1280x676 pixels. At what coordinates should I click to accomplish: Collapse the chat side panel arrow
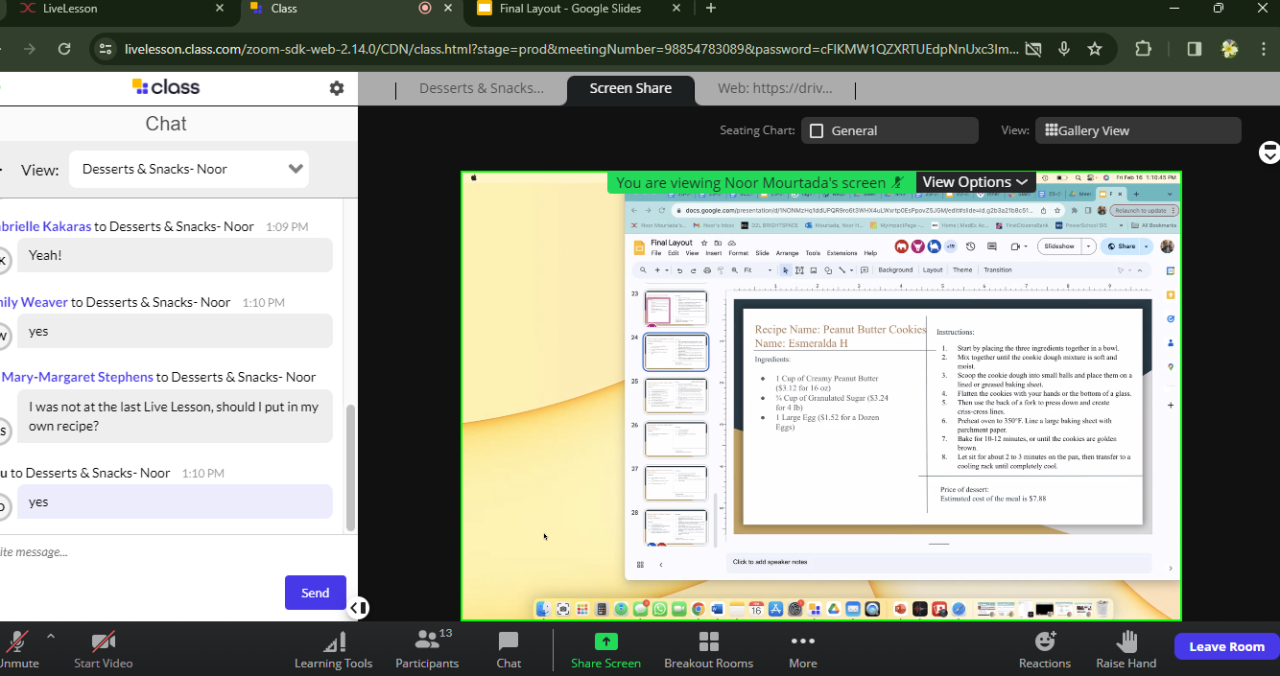coord(358,607)
